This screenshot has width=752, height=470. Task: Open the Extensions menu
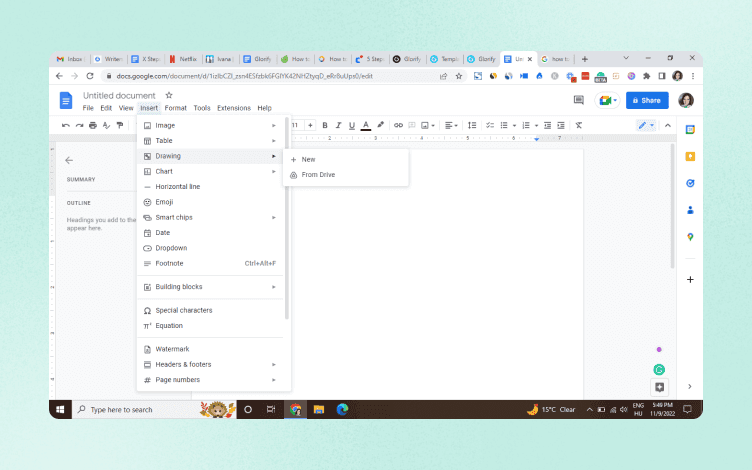(234, 108)
